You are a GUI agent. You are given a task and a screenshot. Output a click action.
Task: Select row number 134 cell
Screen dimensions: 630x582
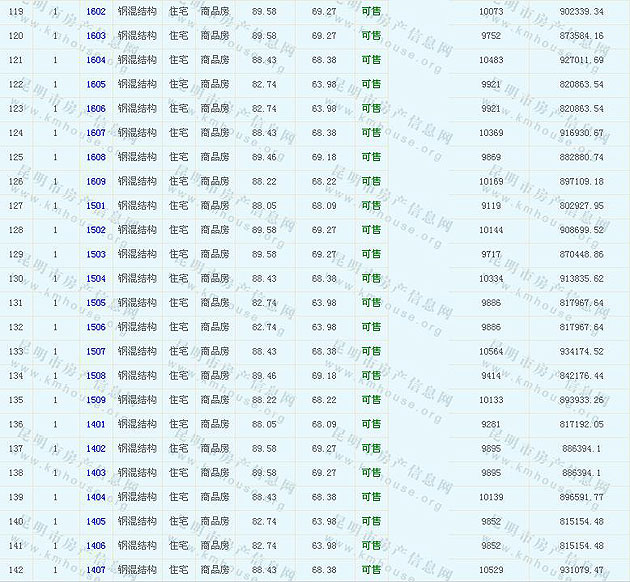[16, 376]
